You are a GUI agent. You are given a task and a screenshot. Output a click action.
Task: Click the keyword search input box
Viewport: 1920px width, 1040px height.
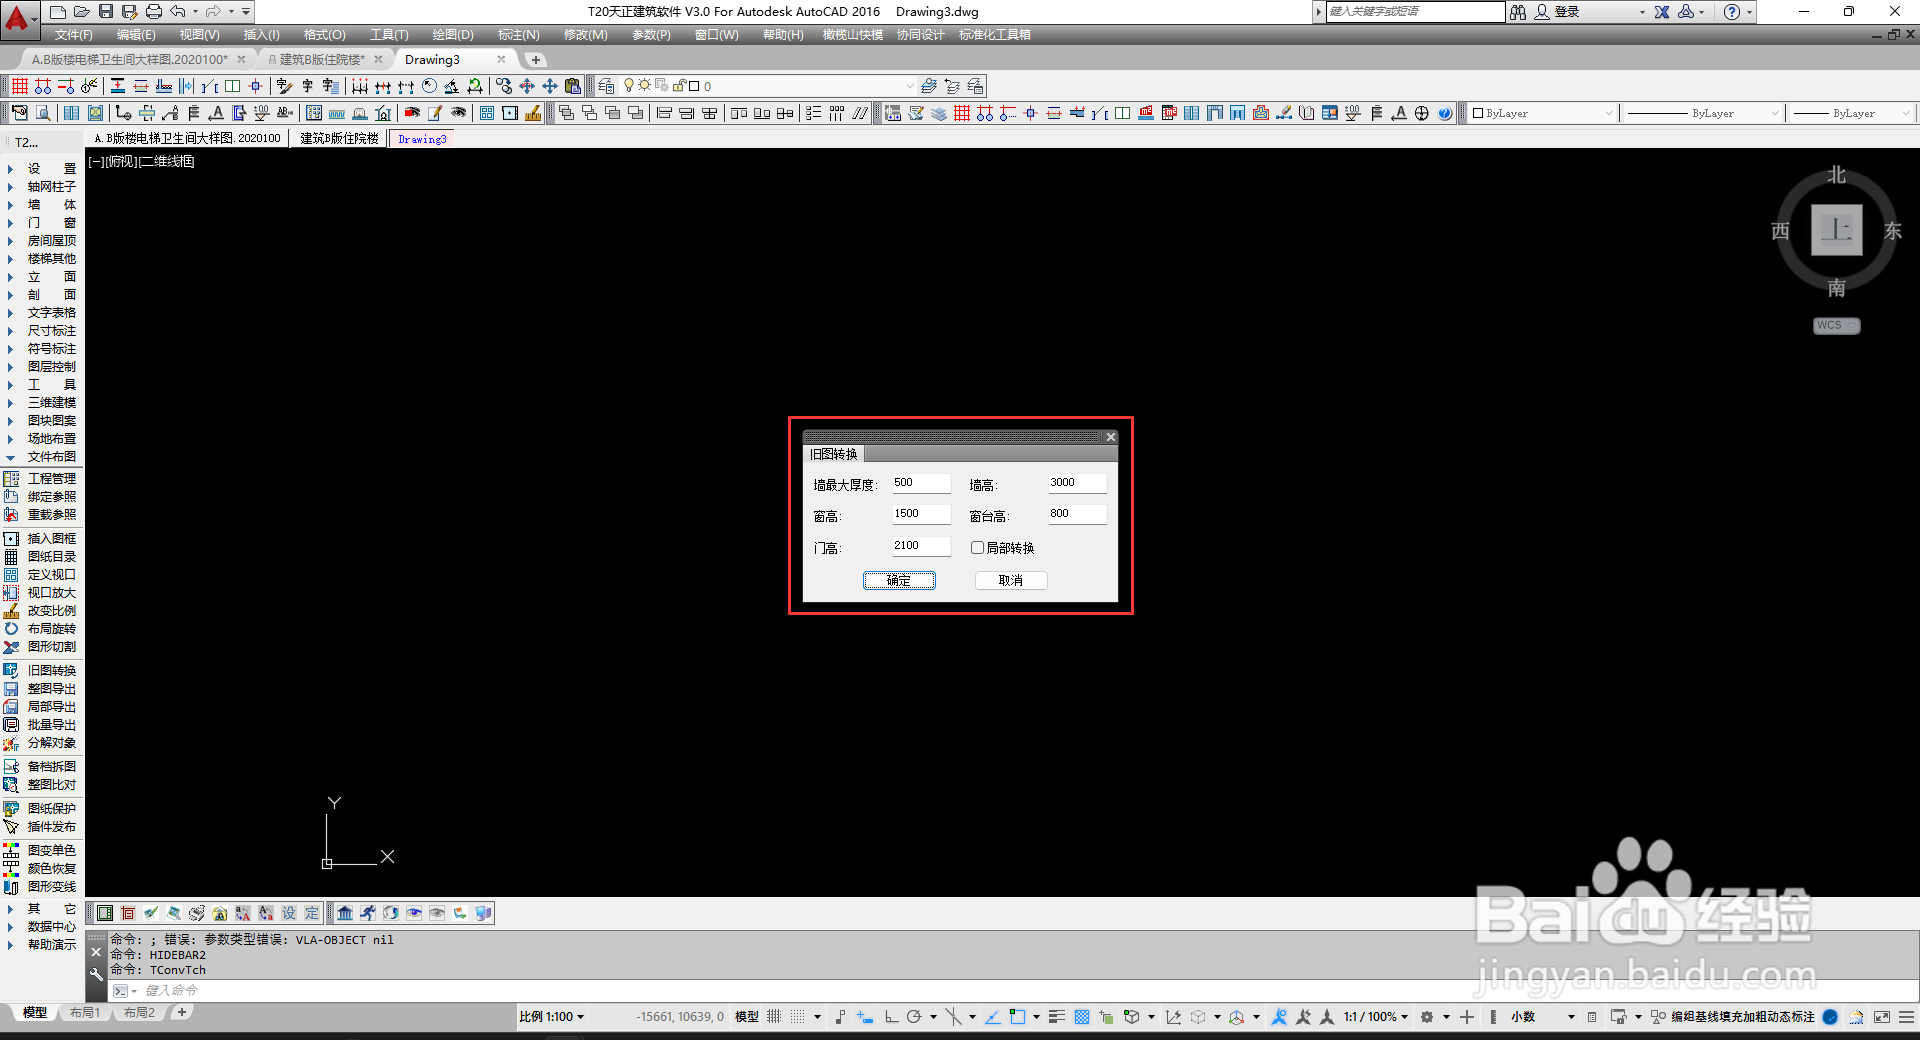click(1415, 12)
